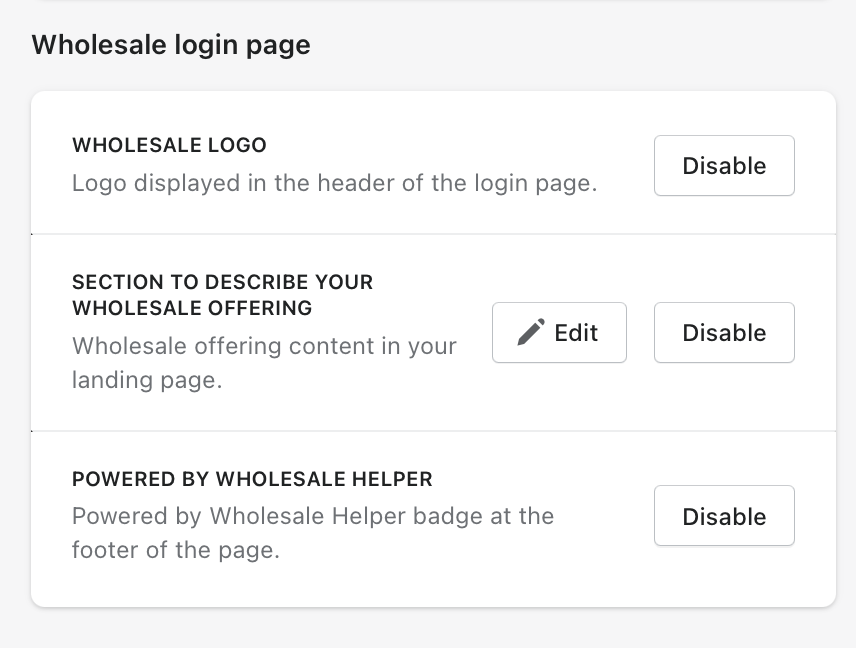The height and width of the screenshot is (648, 856).
Task: Click the Wholesale login page heading
Action: tap(171, 45)
